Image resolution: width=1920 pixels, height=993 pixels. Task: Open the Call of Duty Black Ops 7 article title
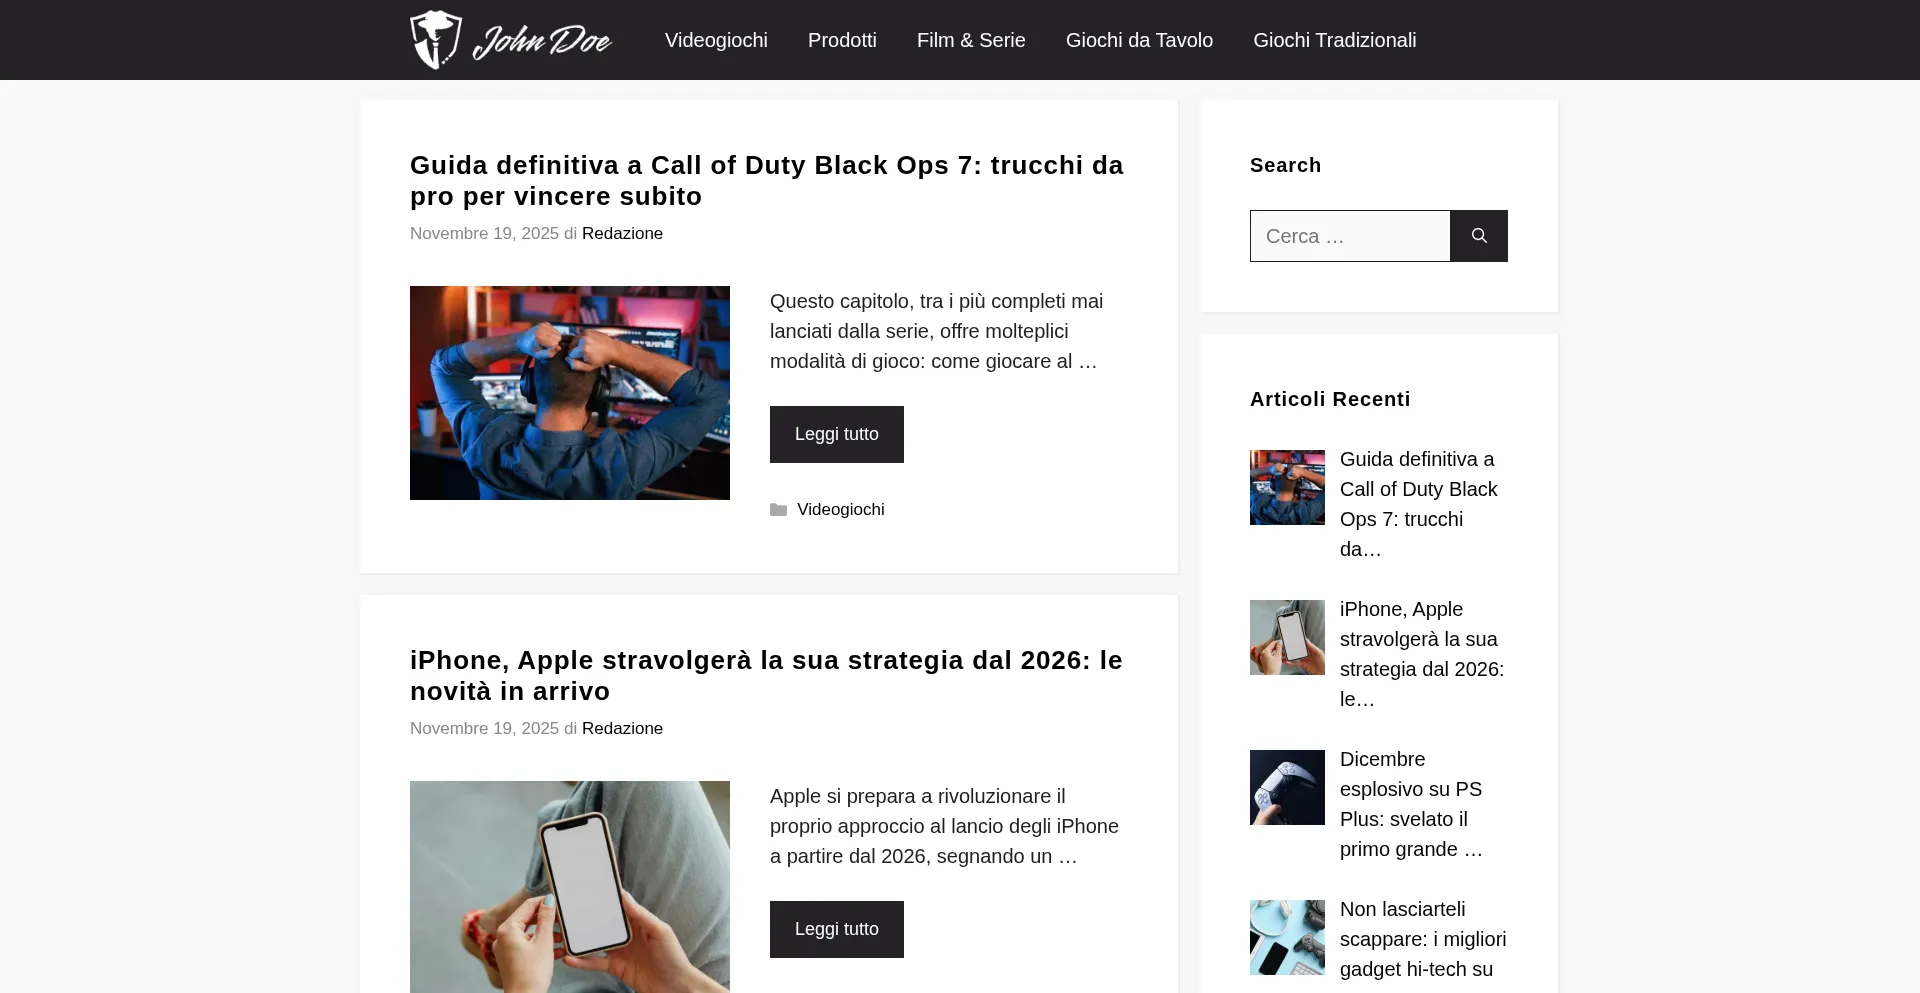click(767, 180)
